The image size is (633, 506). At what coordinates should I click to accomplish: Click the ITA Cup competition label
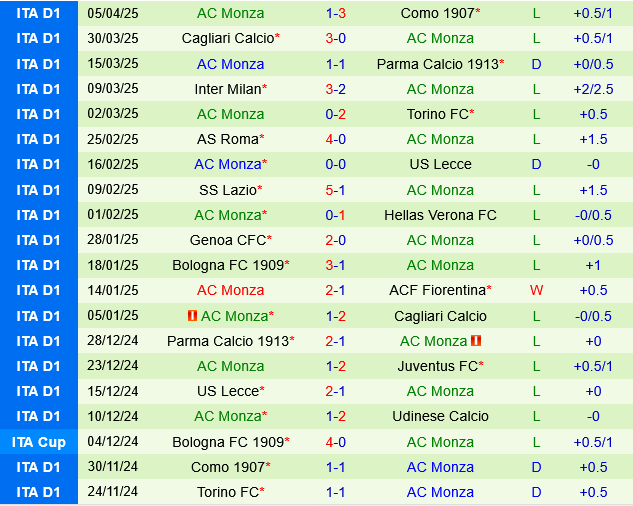(x=39, y=442)
